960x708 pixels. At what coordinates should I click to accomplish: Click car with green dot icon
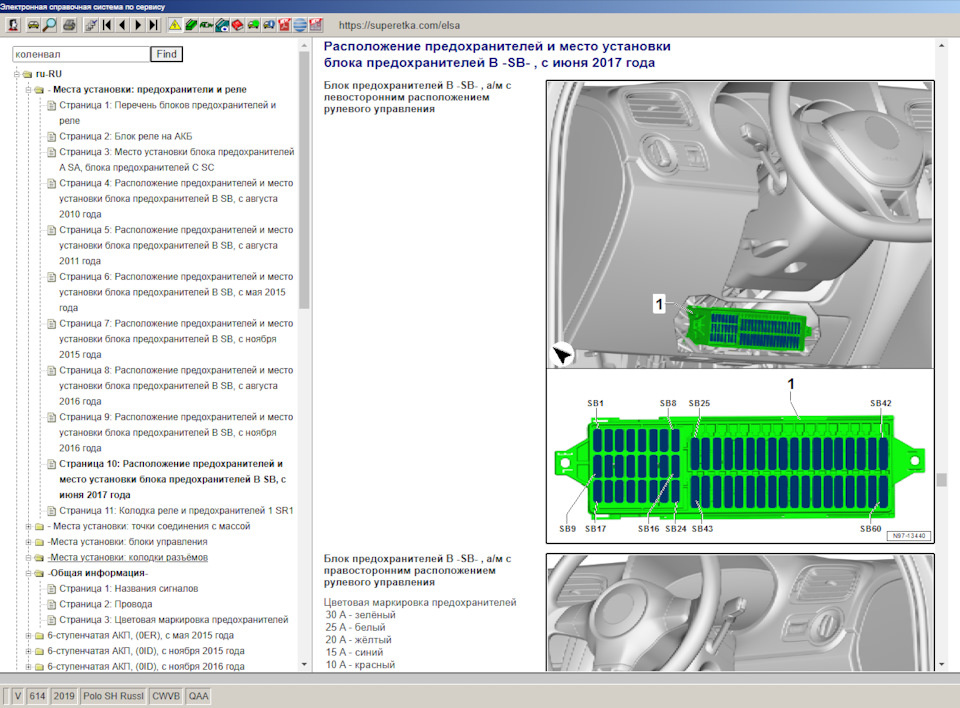click(253, 25)
